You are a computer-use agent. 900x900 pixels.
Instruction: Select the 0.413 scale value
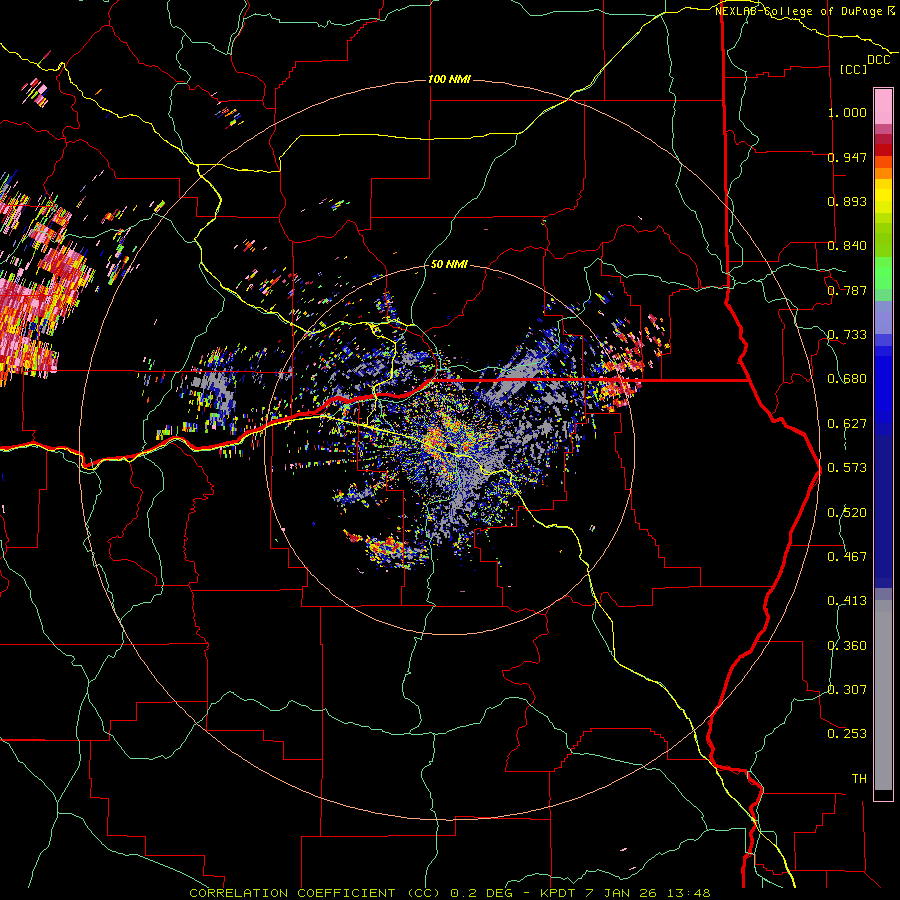[847, 601]
